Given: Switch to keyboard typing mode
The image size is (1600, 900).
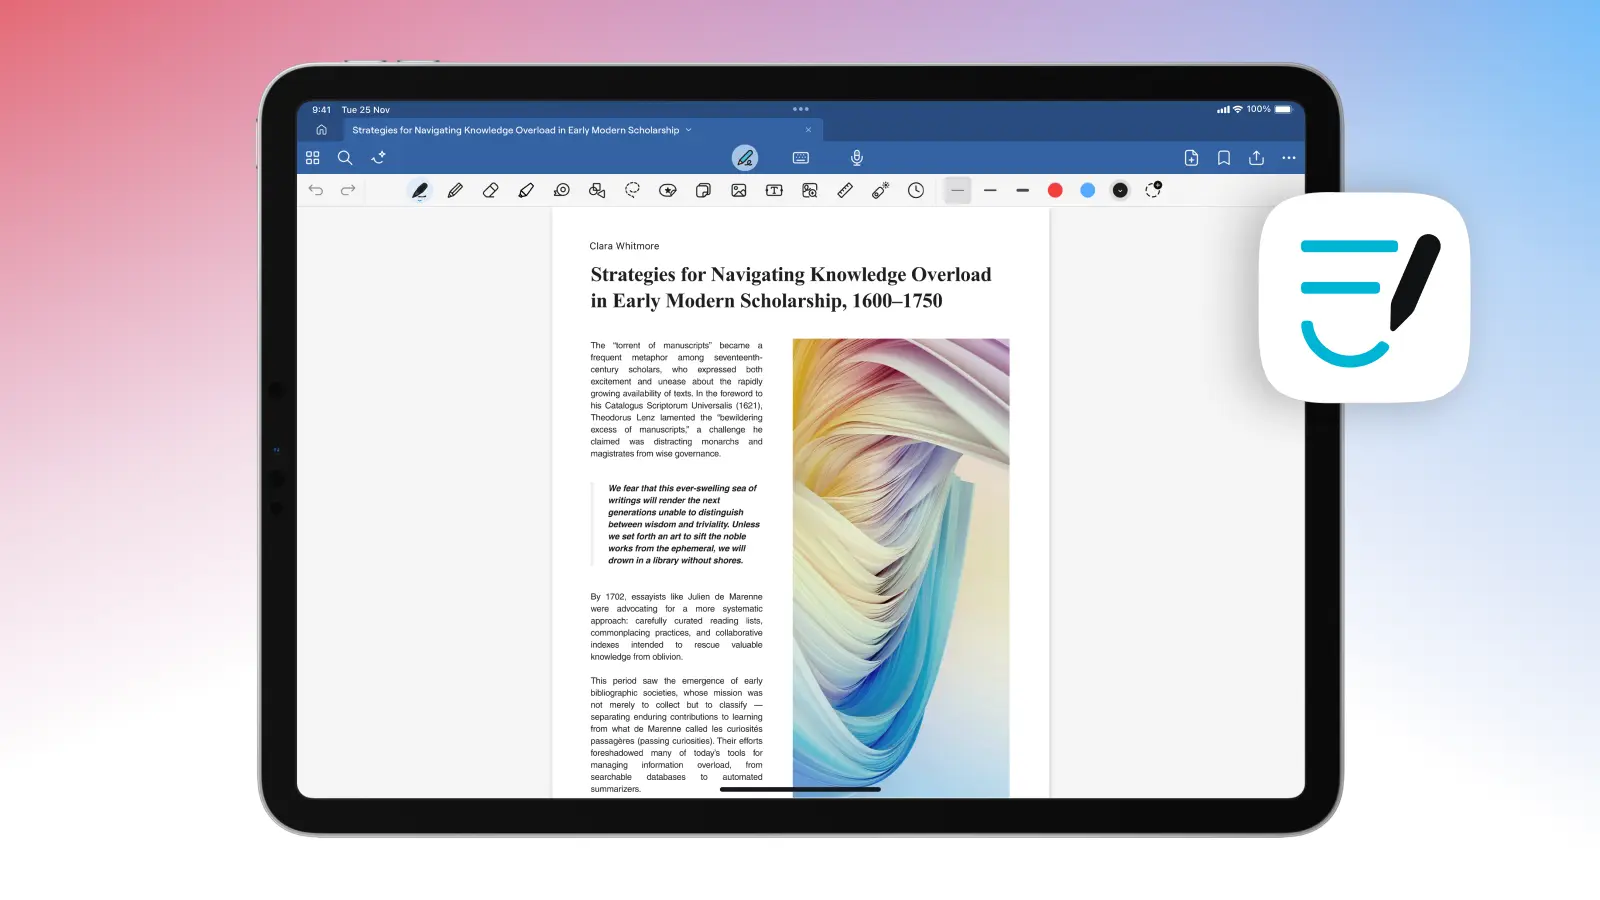Looking at the screenshot, I should pyautogui.click(x=800, y=158).
